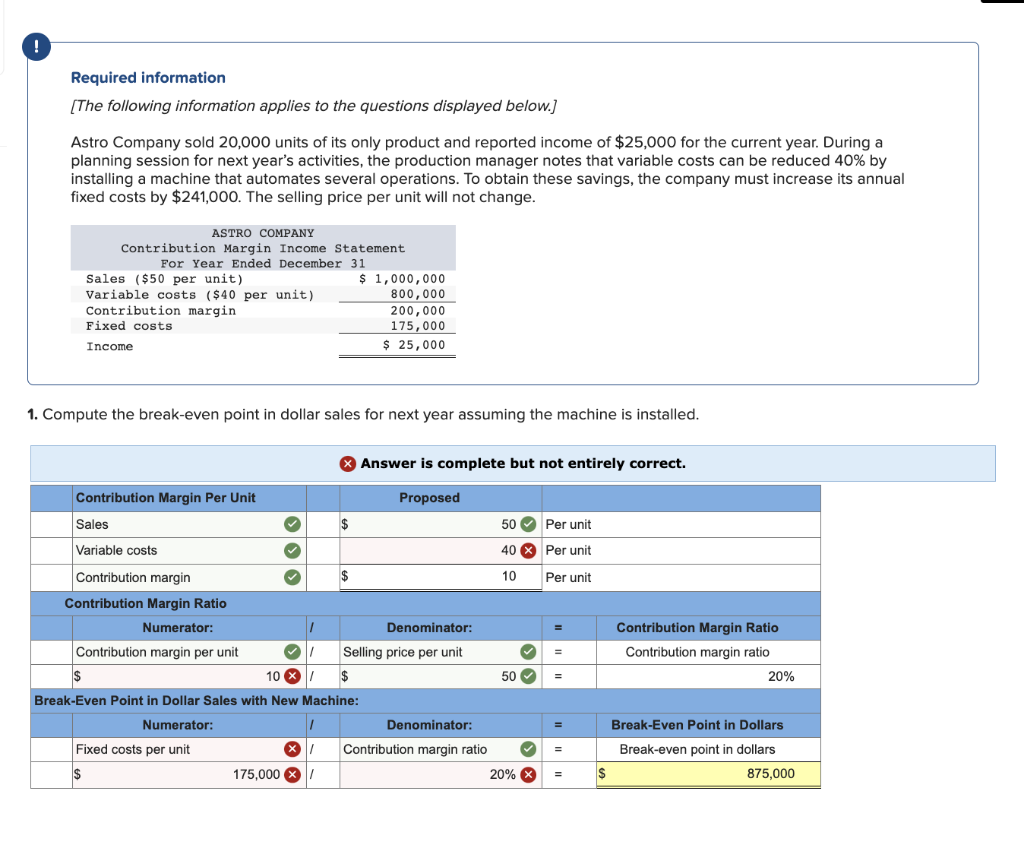Image resolution: width=1024 pixels, height=848 pixels.
Task: Click green check icon beside Variable costs label
Action: click(293, 551)
